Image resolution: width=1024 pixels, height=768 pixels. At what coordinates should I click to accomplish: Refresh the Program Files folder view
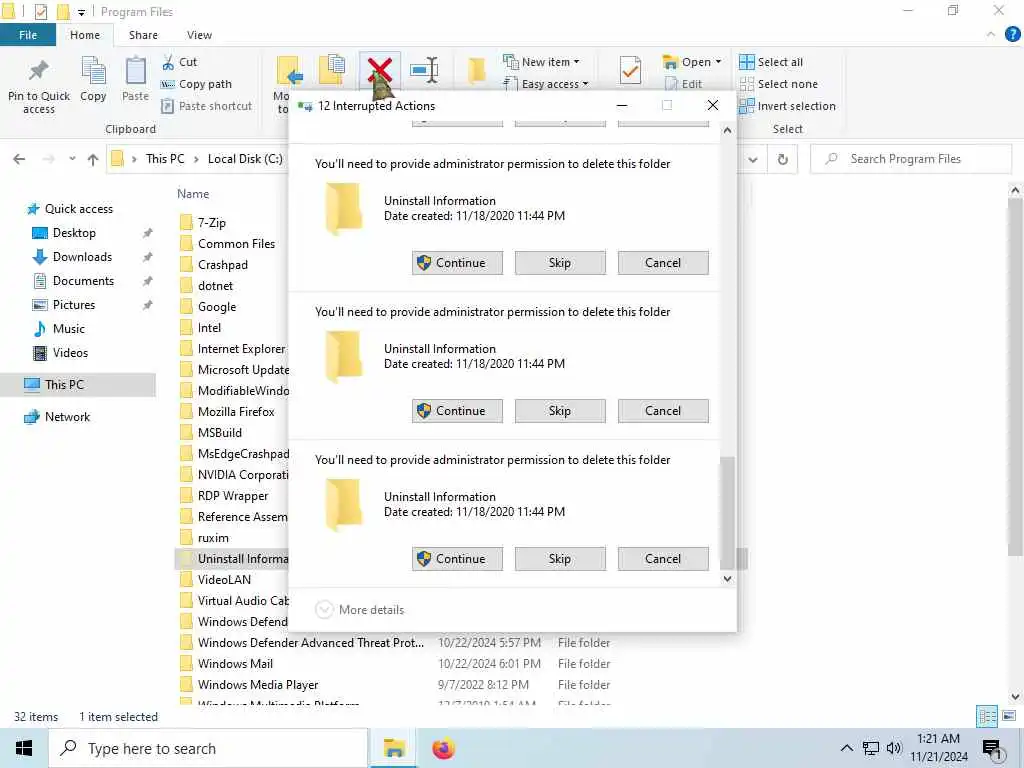(782, 159)
